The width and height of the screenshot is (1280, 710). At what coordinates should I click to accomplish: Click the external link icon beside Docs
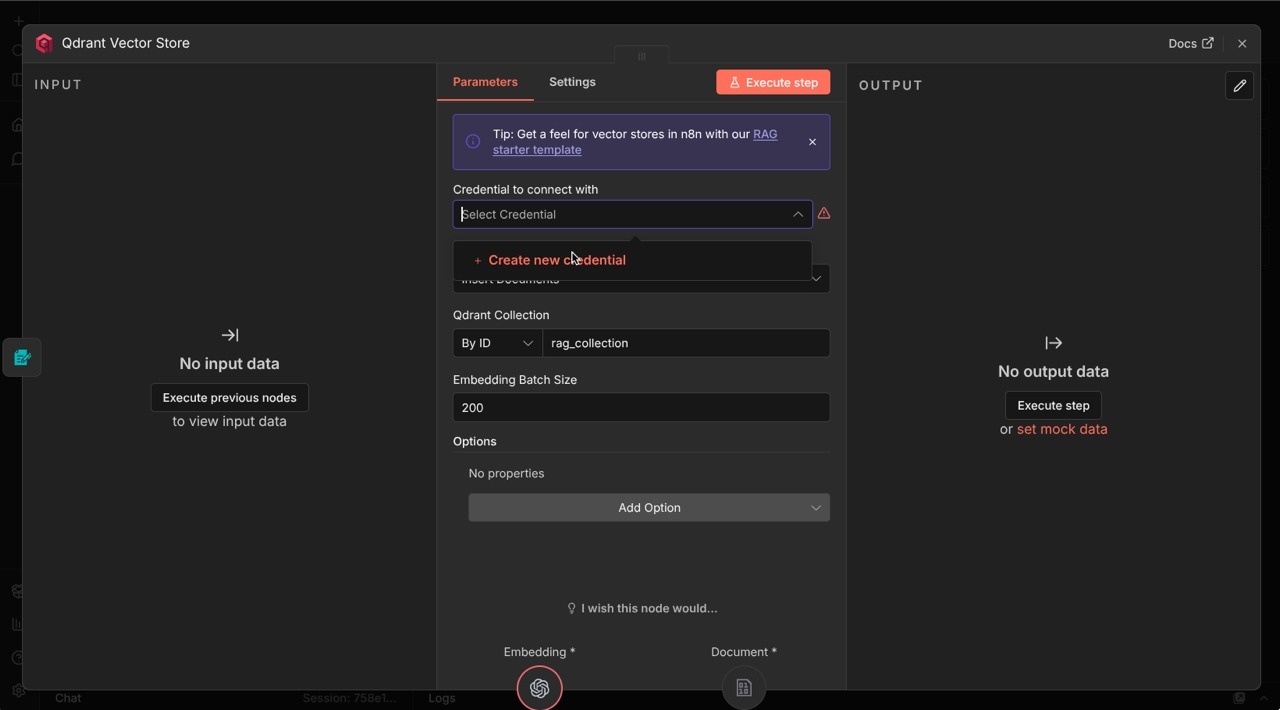click(1208, 43)
